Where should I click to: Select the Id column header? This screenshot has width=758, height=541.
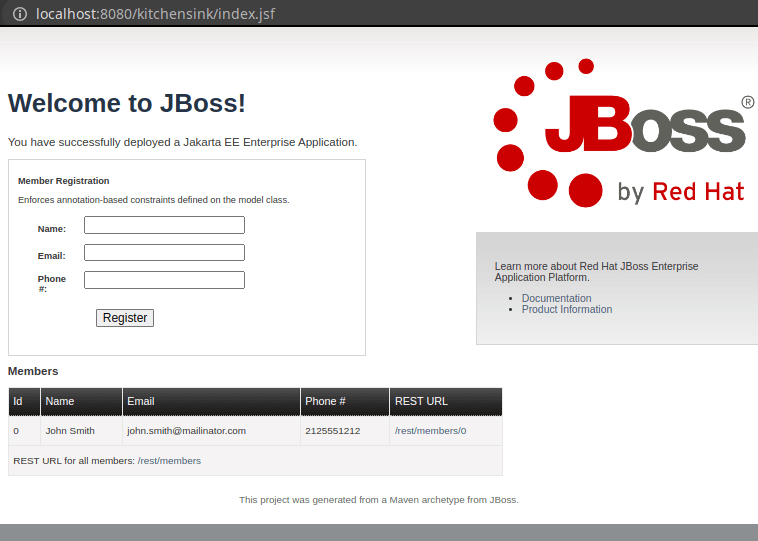[24, 401]
